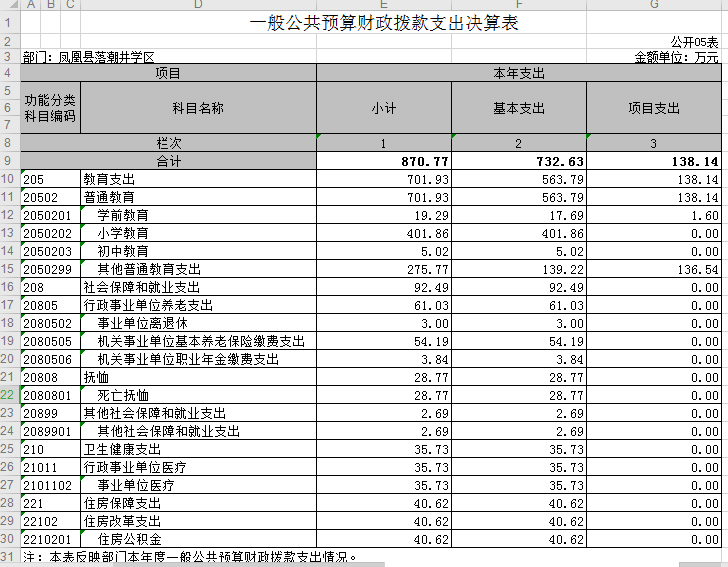Click 基本支出 value 54.19
Screen dimensions: 728x567
[x=519, y=341]
